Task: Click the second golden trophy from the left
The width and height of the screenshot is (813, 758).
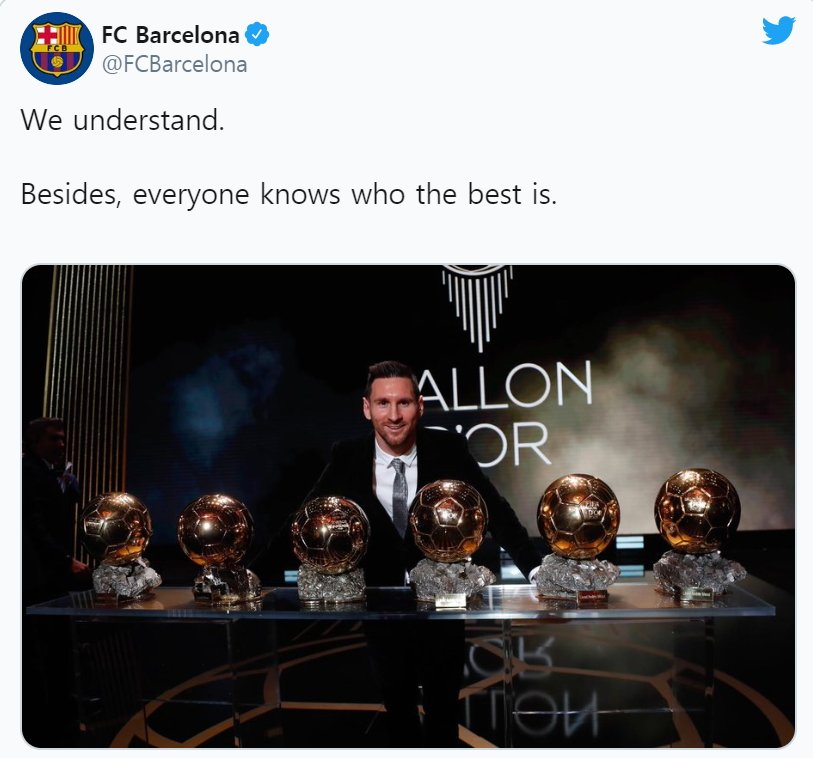Action: pyautogui.click(x=219, y=548)
